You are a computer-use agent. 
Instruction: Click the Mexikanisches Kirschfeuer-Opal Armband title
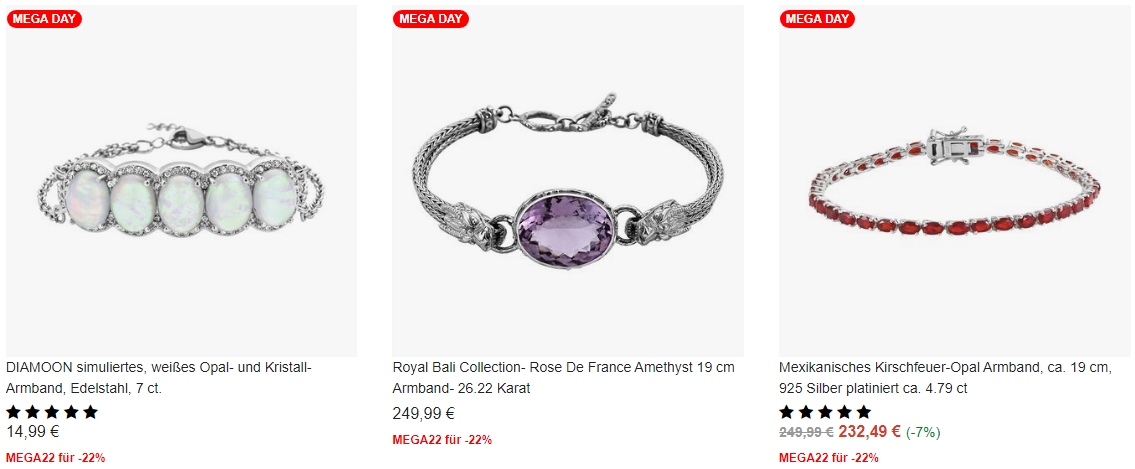(x=945, y=378)
